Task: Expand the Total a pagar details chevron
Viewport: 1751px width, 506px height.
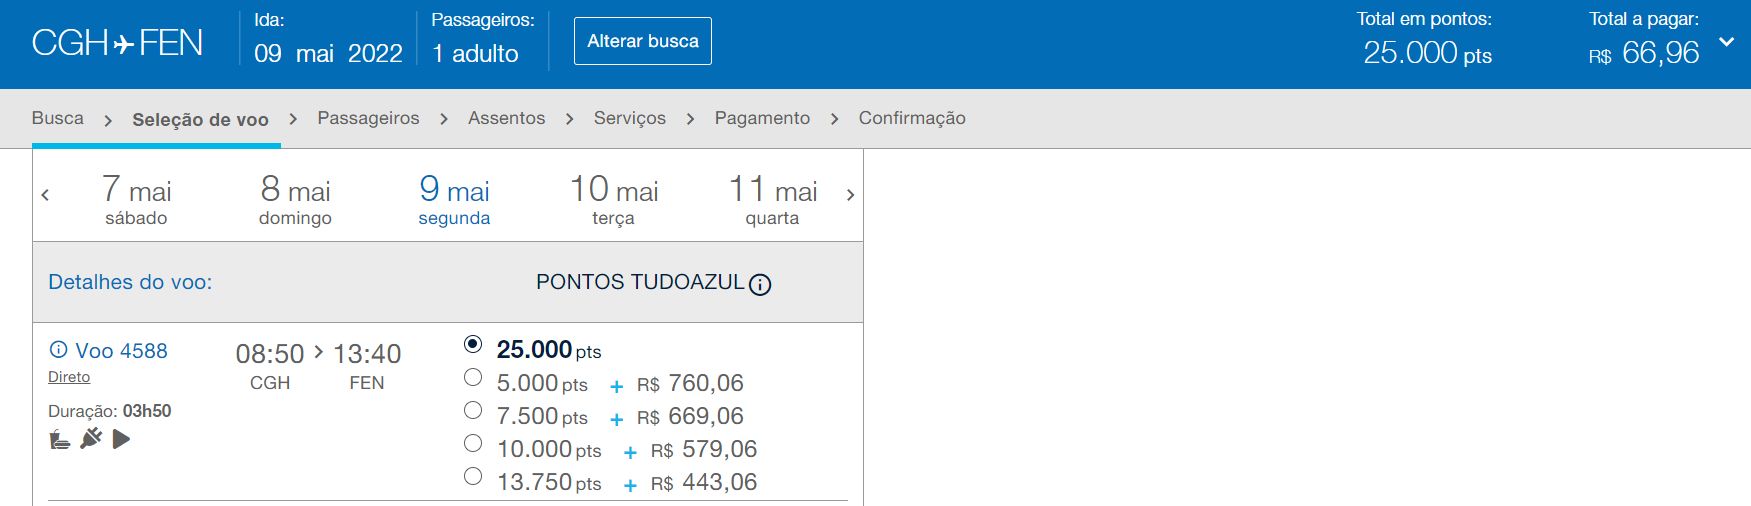Action: click(x=1726, y=42)
